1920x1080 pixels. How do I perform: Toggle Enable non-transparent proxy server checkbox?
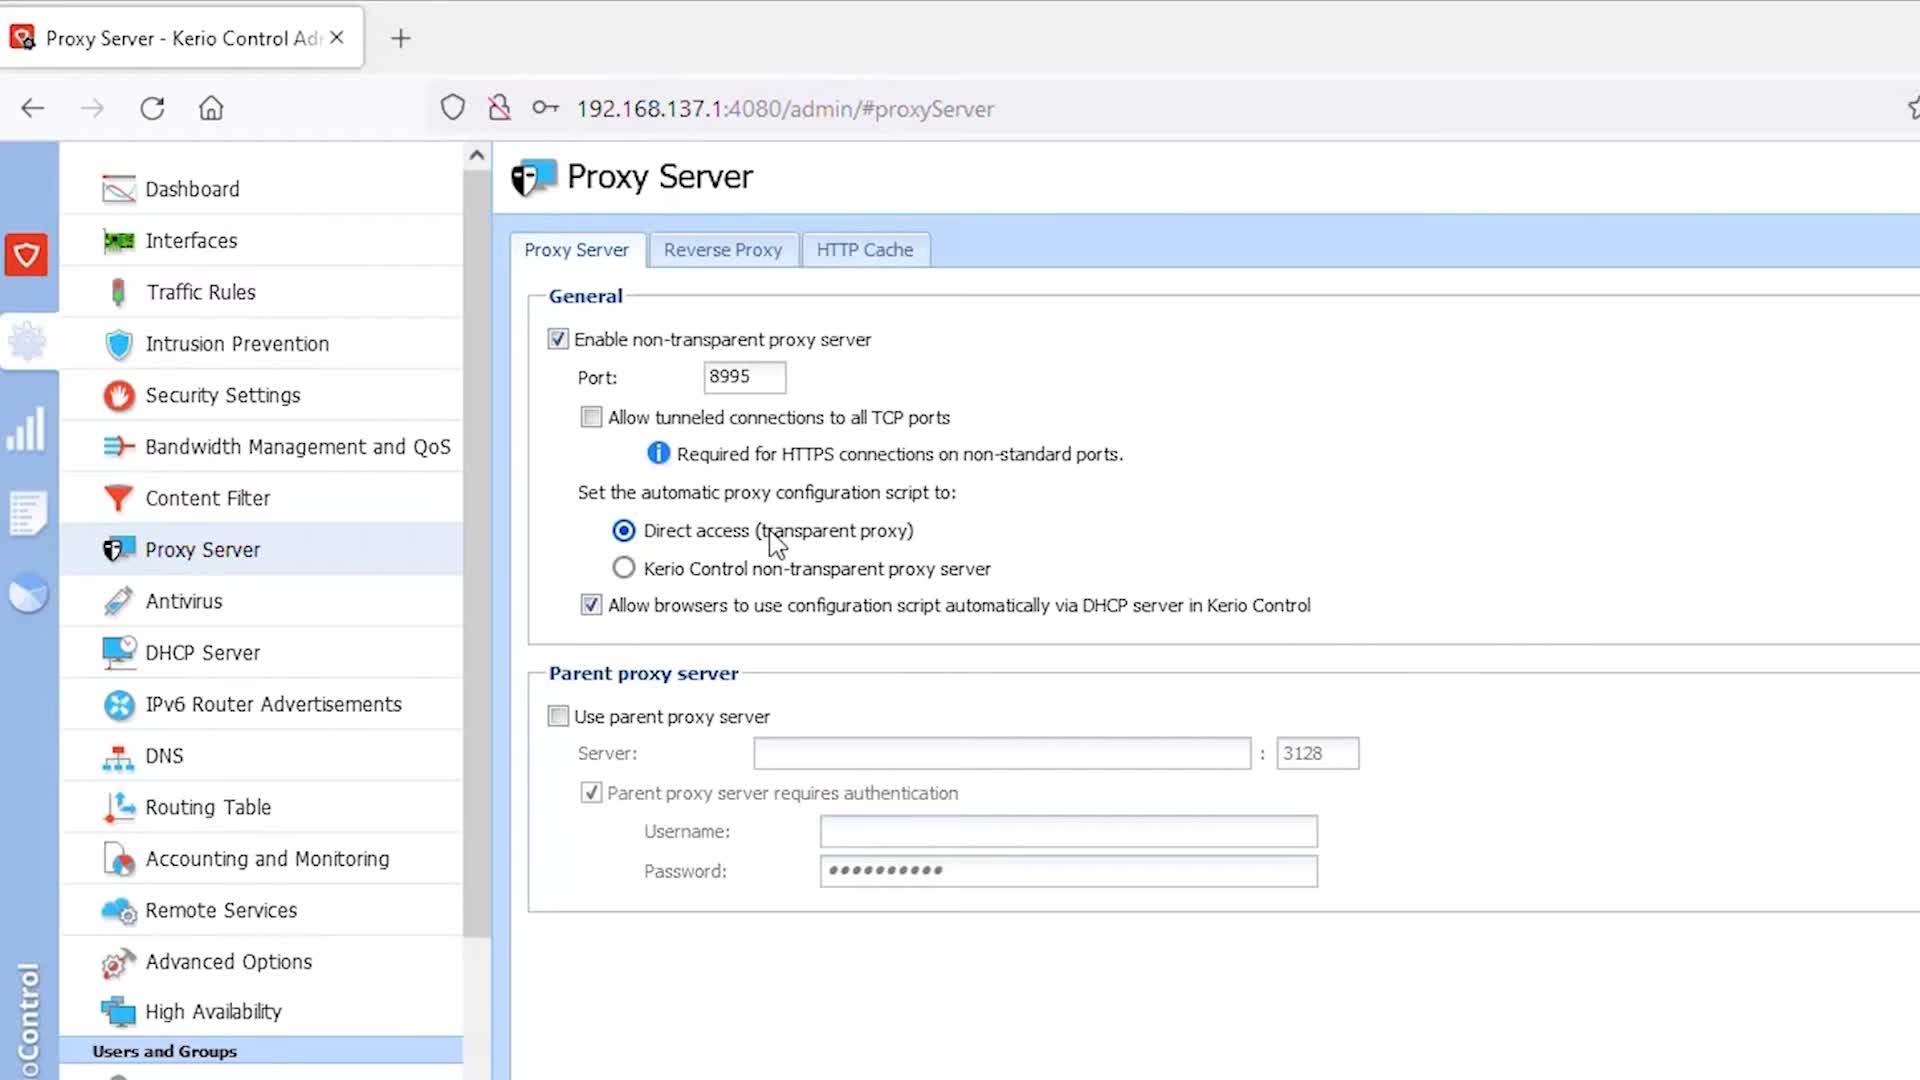tap(558, 340)
